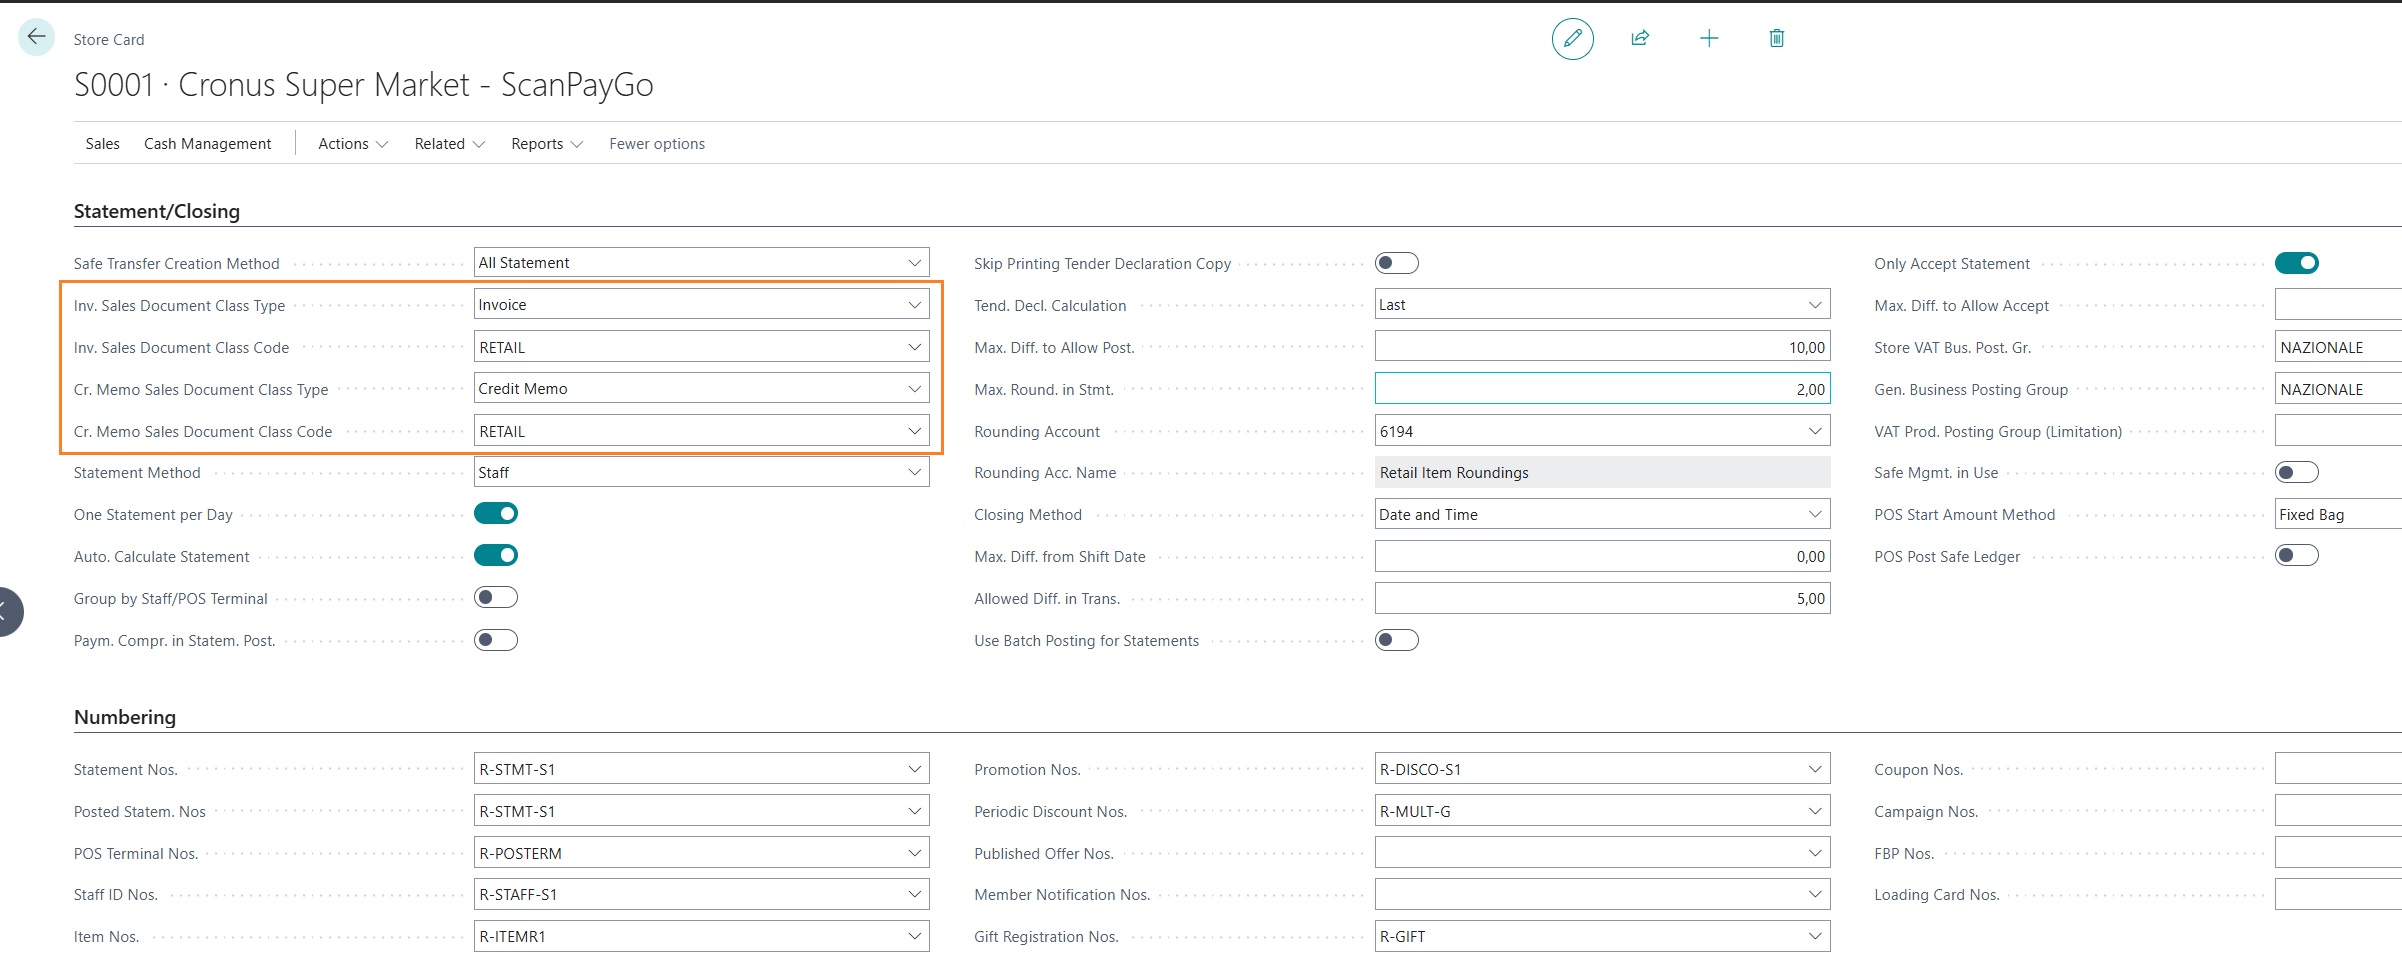2402x980 pixels.
Task: Open Tend. Decl. Calculation dropdown
Action: 1815,305
